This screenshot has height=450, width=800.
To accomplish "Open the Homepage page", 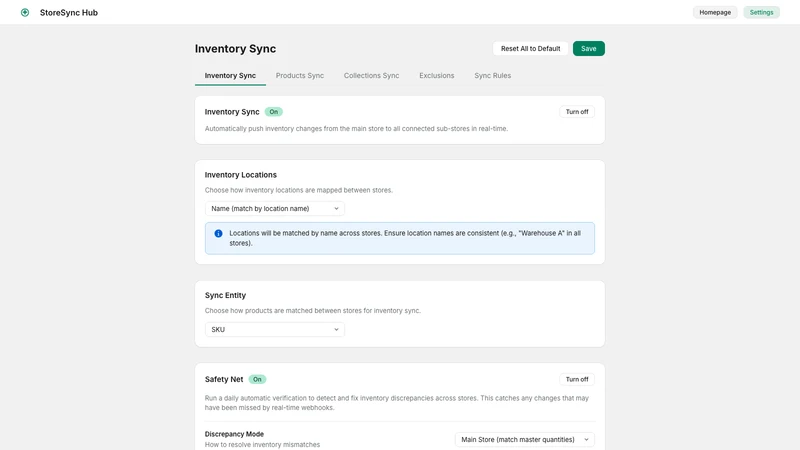I will point(715,12).
